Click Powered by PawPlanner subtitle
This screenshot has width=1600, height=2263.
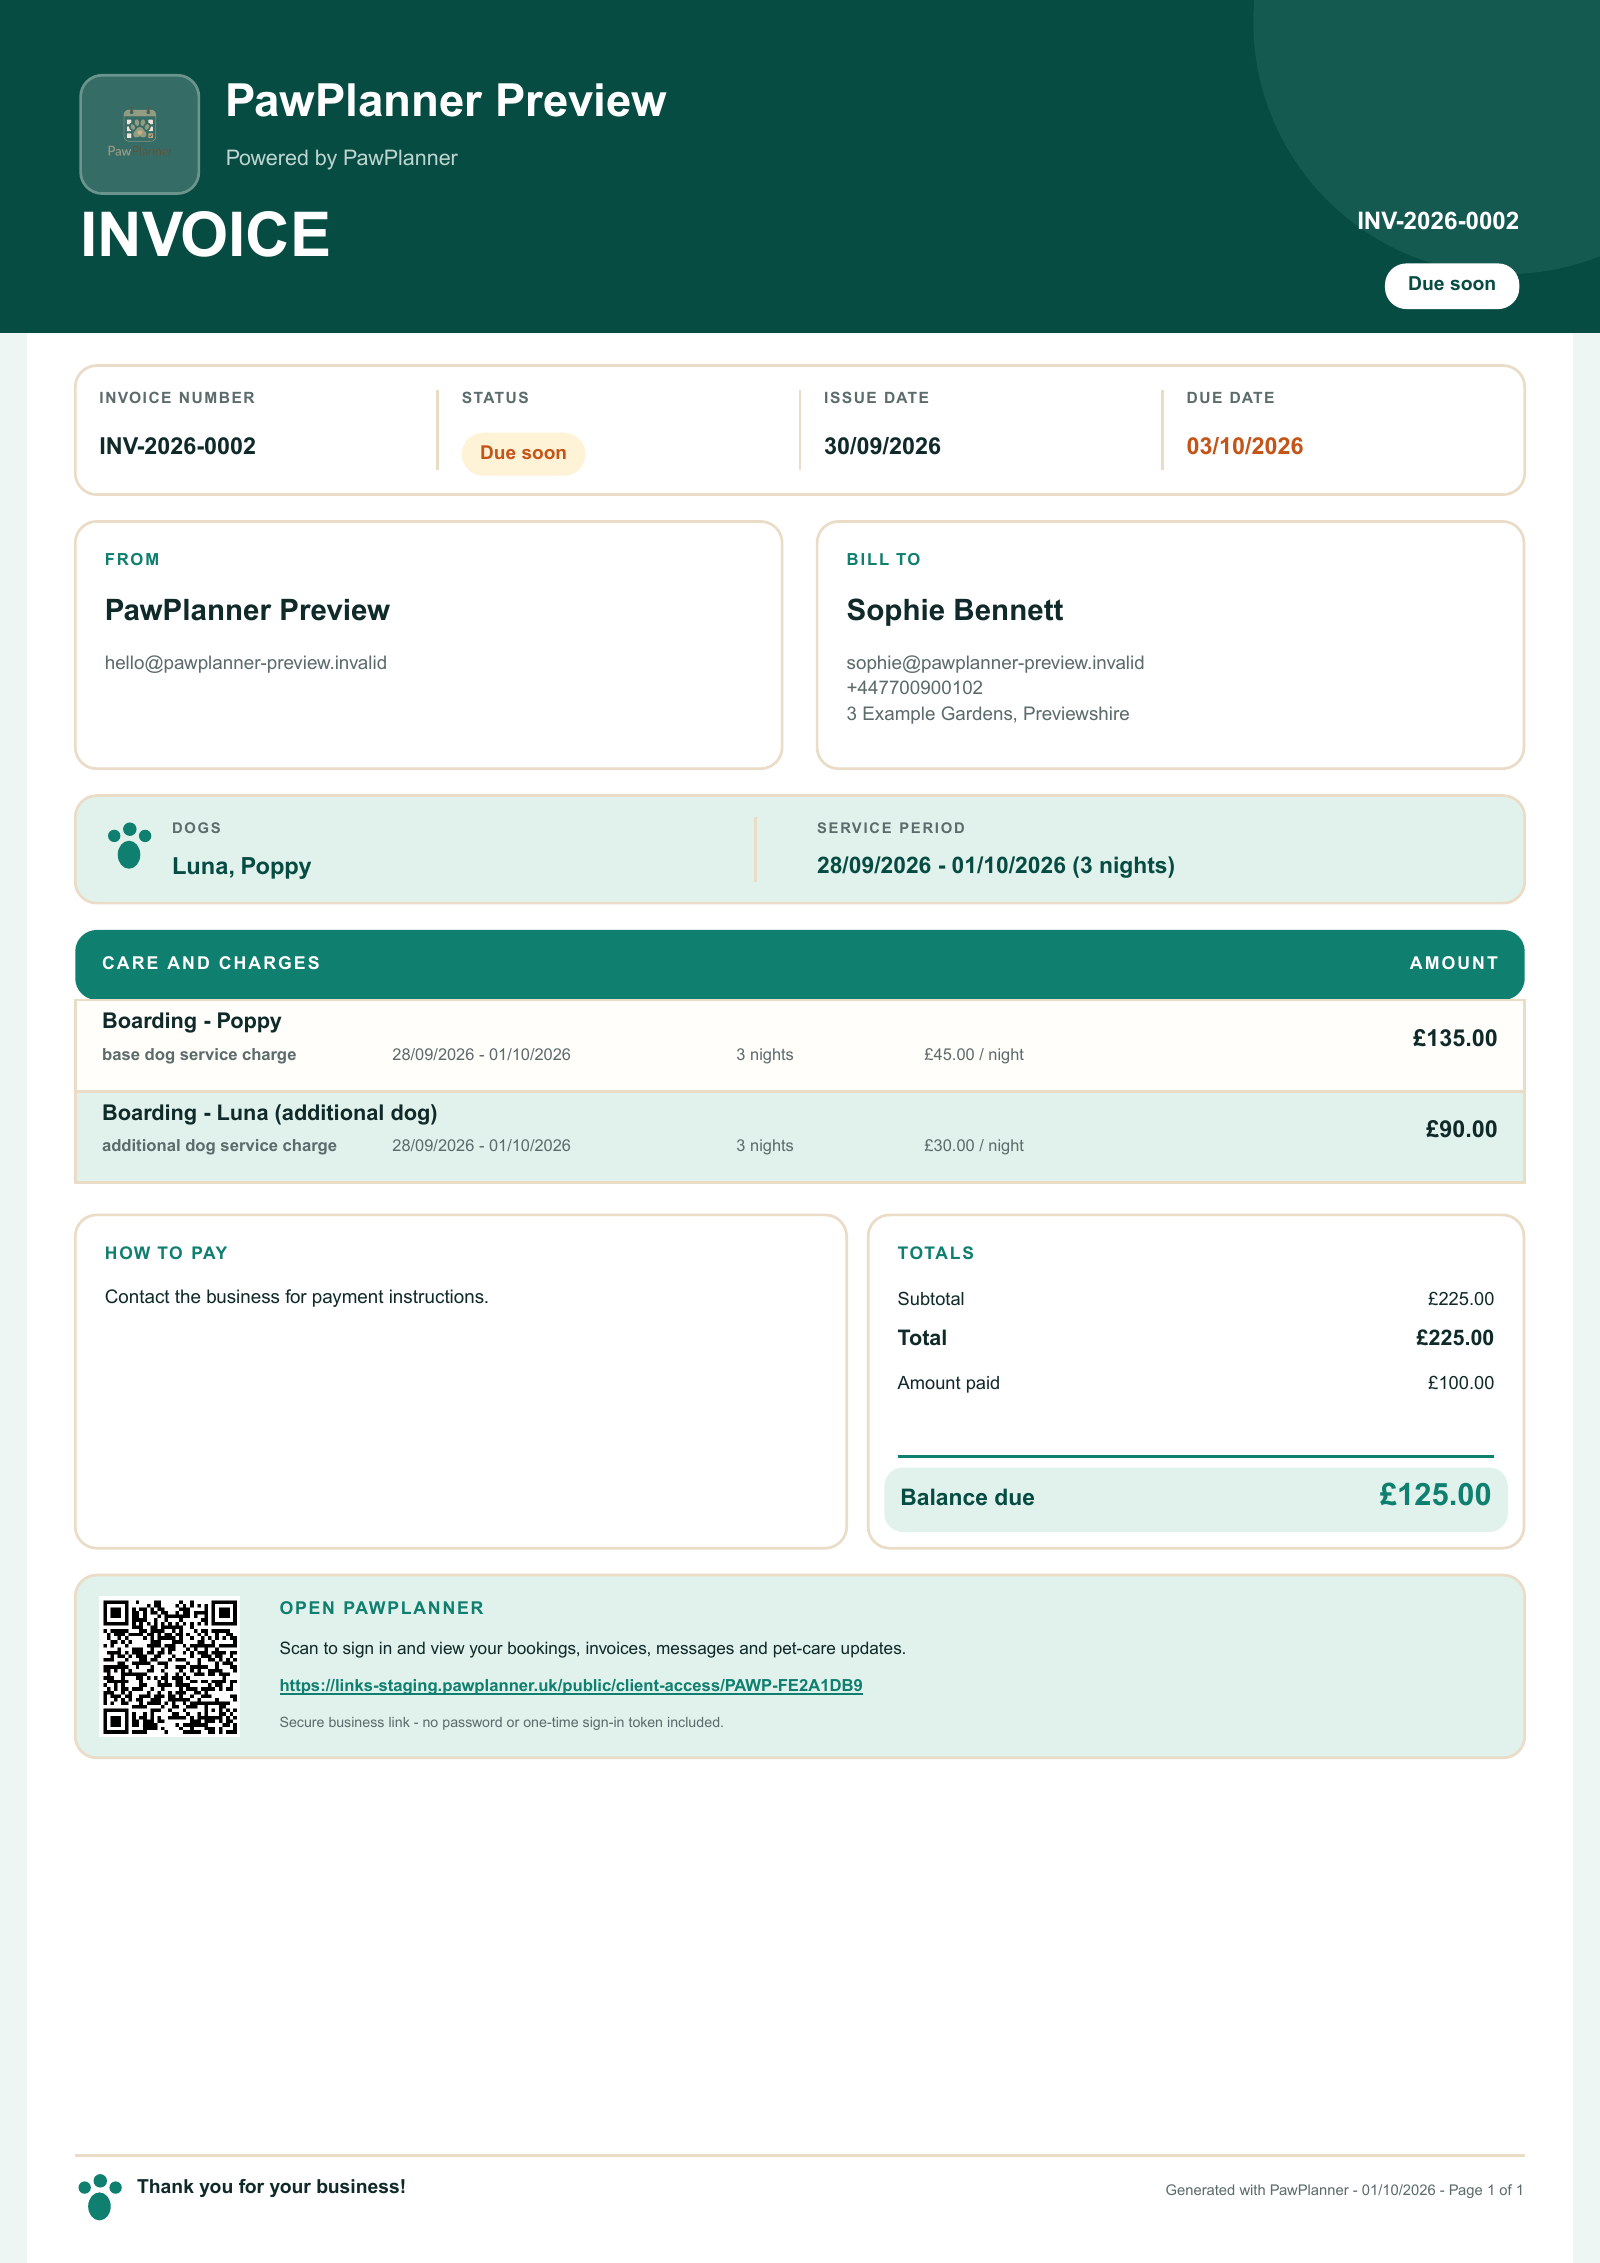tap(341, 158)
